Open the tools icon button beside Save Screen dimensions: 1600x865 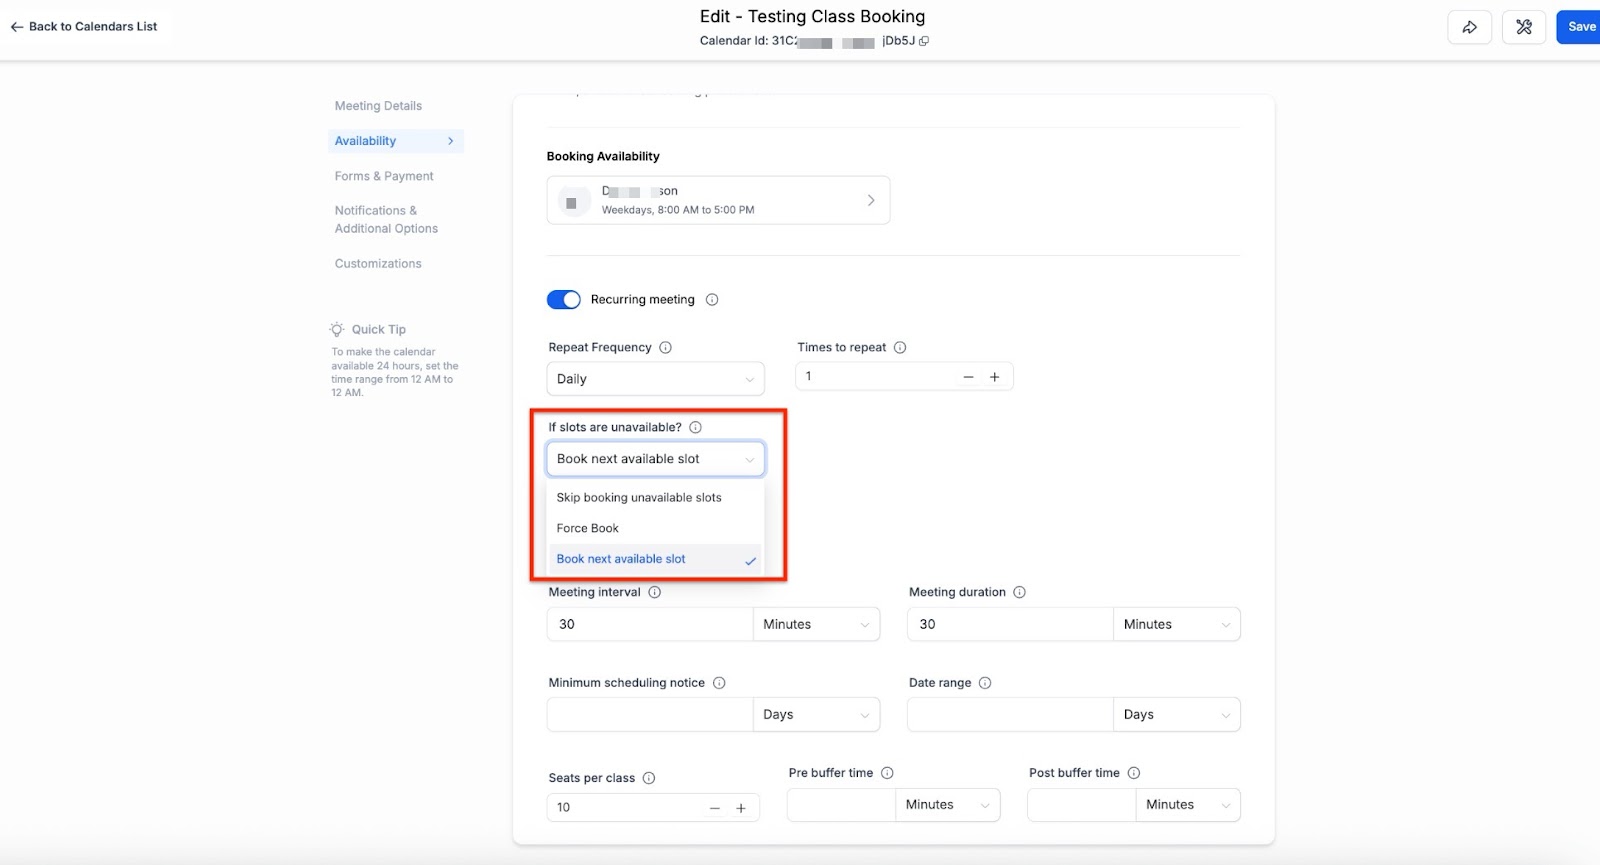pyautogui.click(x=1523, y=27)
